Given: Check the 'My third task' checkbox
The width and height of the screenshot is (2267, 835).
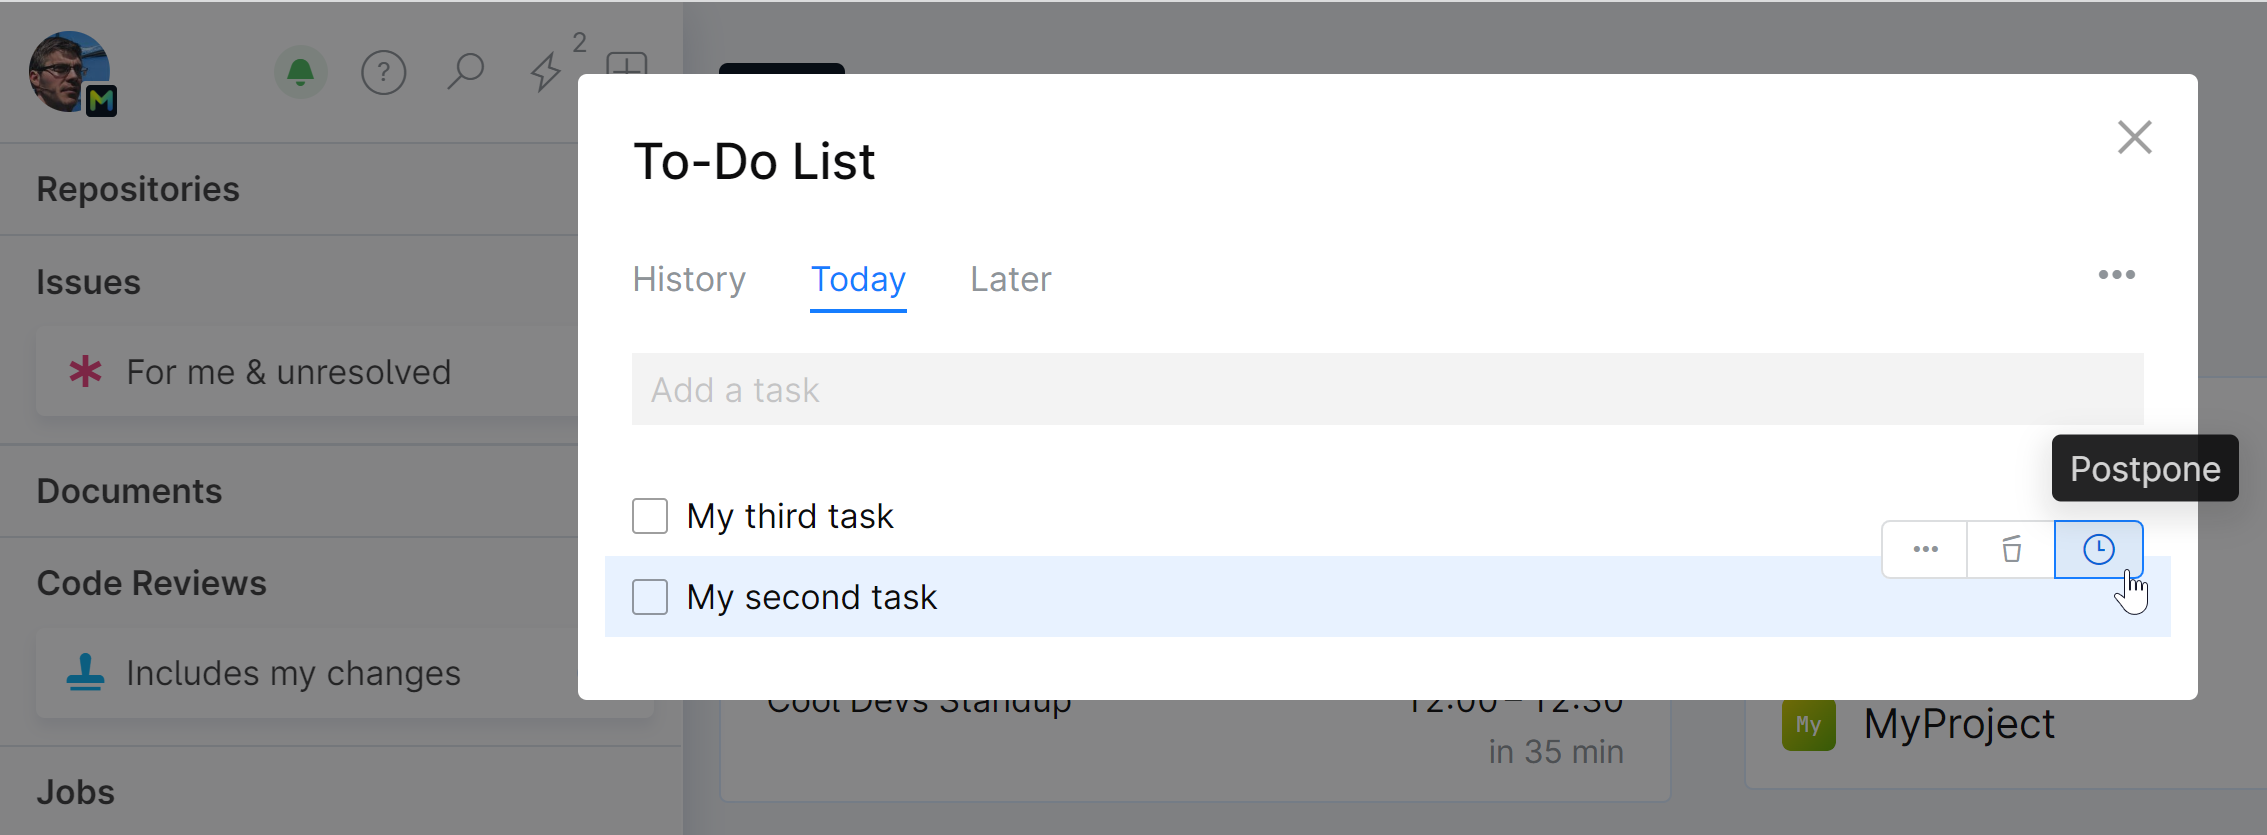Looking at the screenshot, I should tap(650, 516).
